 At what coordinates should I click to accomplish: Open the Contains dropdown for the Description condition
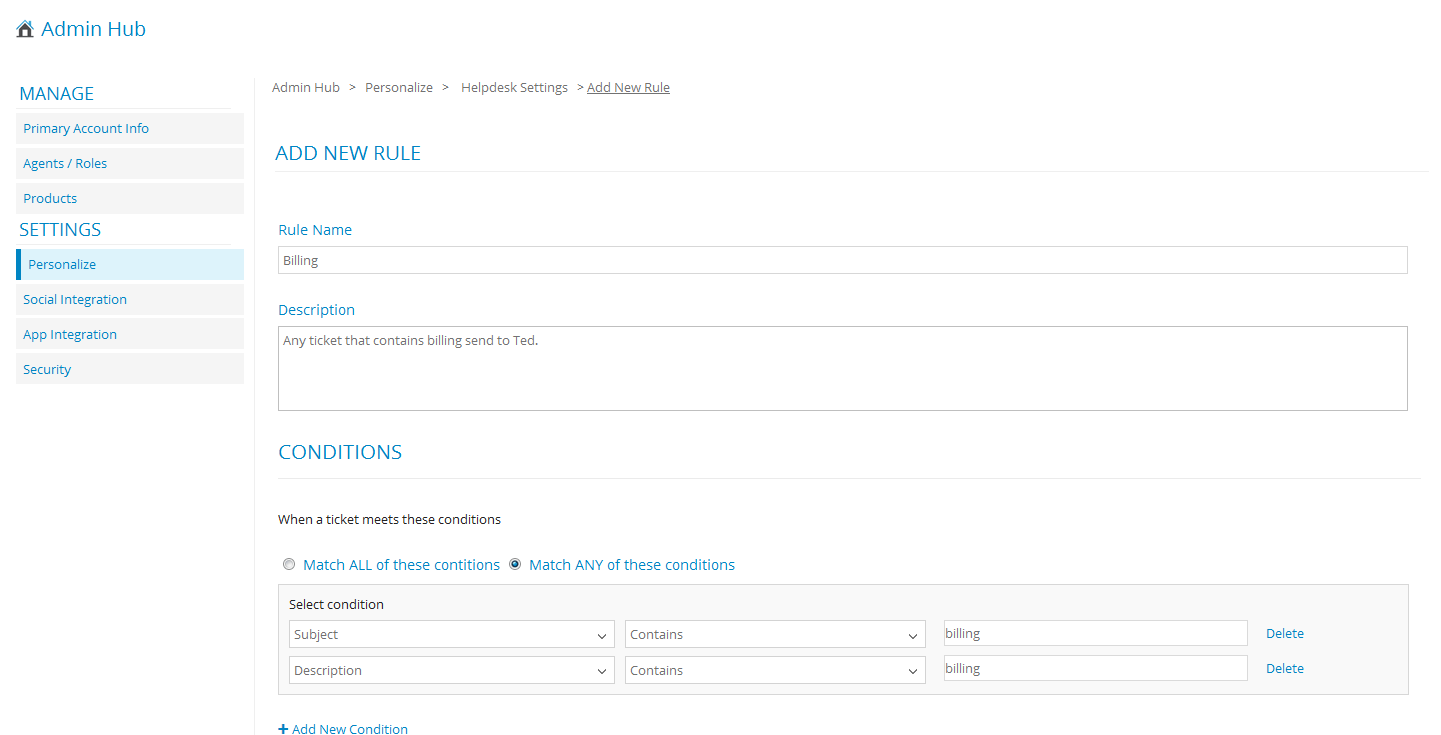click(774, 670)
